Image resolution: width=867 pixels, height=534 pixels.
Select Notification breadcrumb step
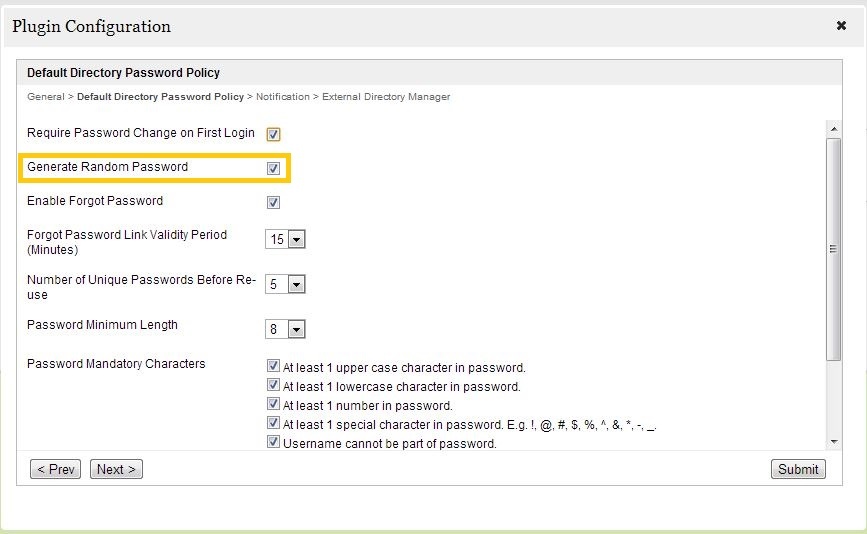(282, 97)
